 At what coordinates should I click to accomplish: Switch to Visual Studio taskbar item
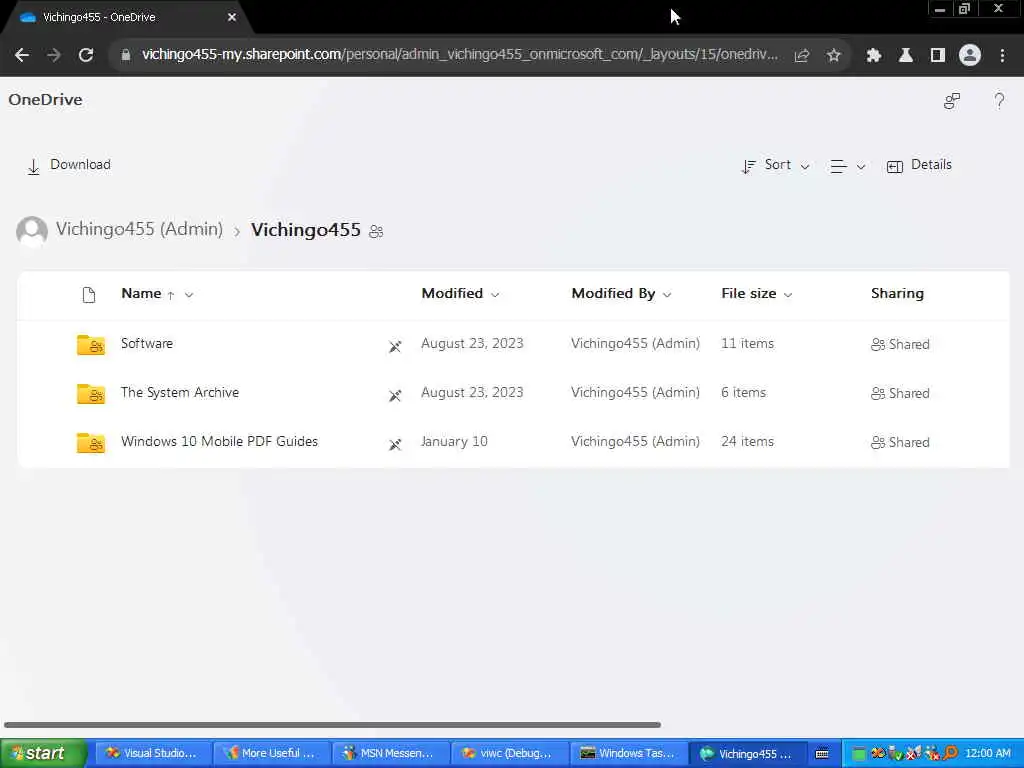point(153,754)
